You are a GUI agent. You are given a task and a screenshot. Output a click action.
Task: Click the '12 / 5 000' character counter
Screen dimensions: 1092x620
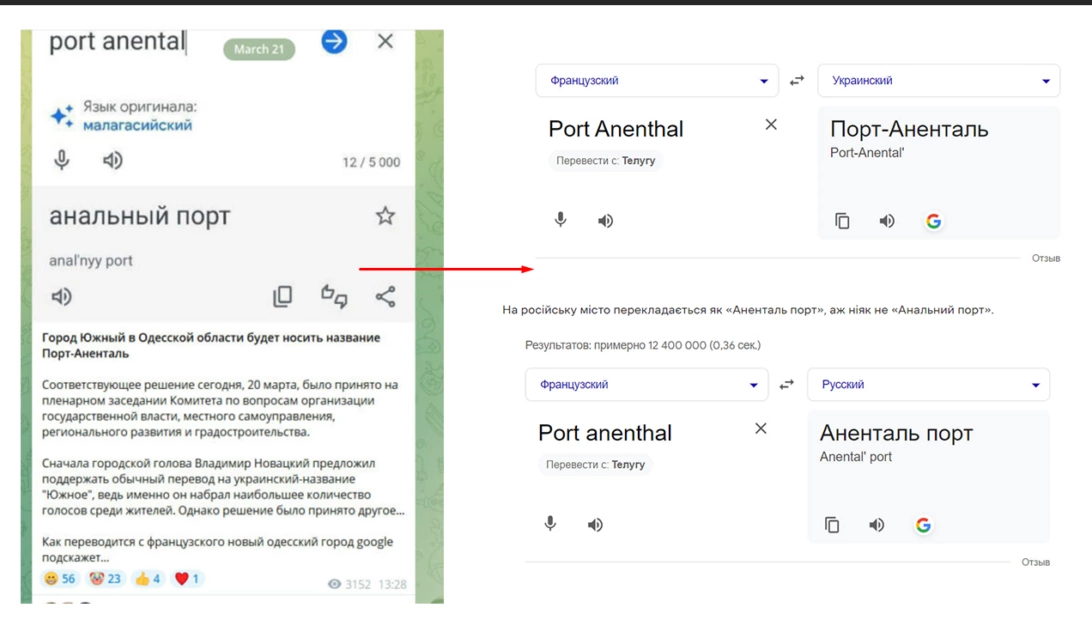point(371,162)
